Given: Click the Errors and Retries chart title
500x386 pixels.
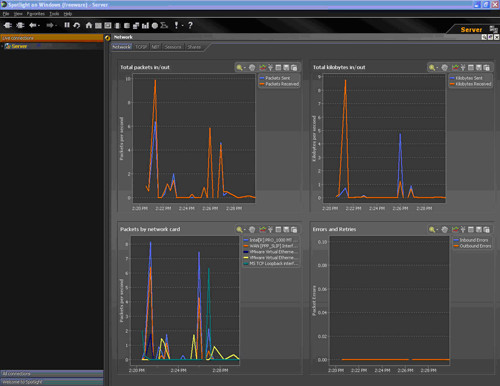Looking at the screenshot, I should pyautogui.click(x=334, y=229).
